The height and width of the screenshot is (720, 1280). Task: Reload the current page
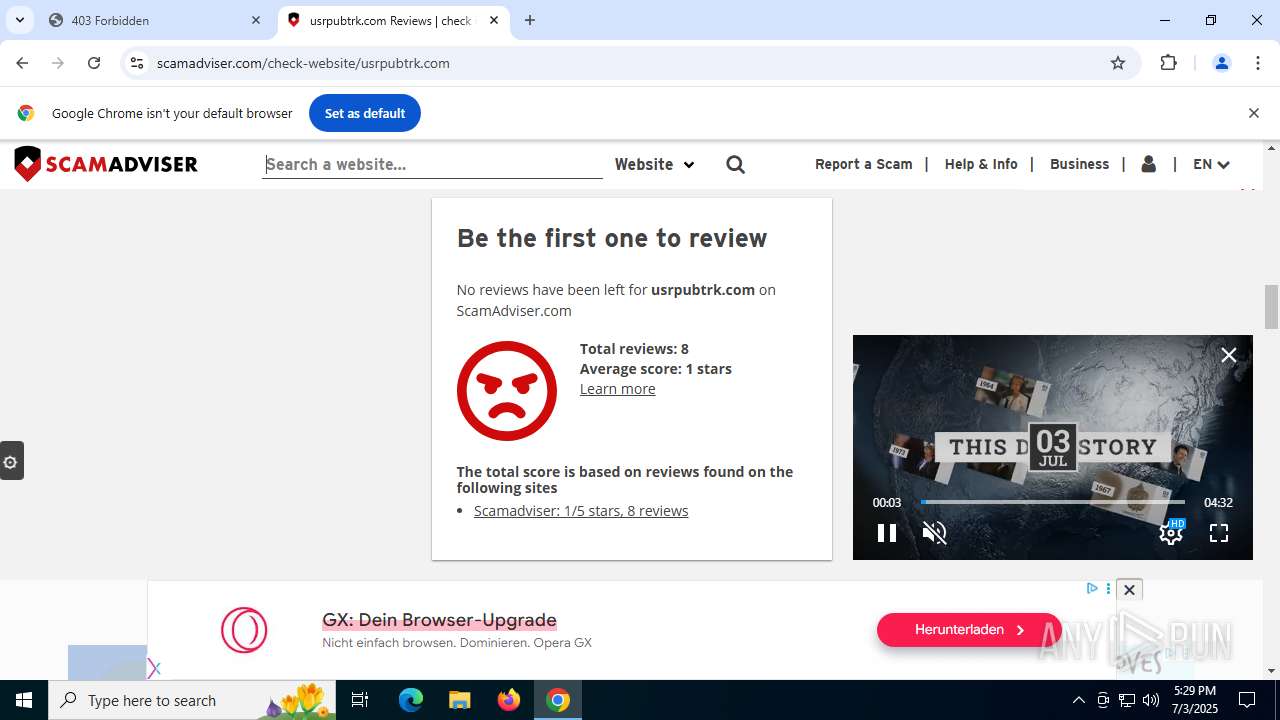pyautogui.click(x=94, y=63)
